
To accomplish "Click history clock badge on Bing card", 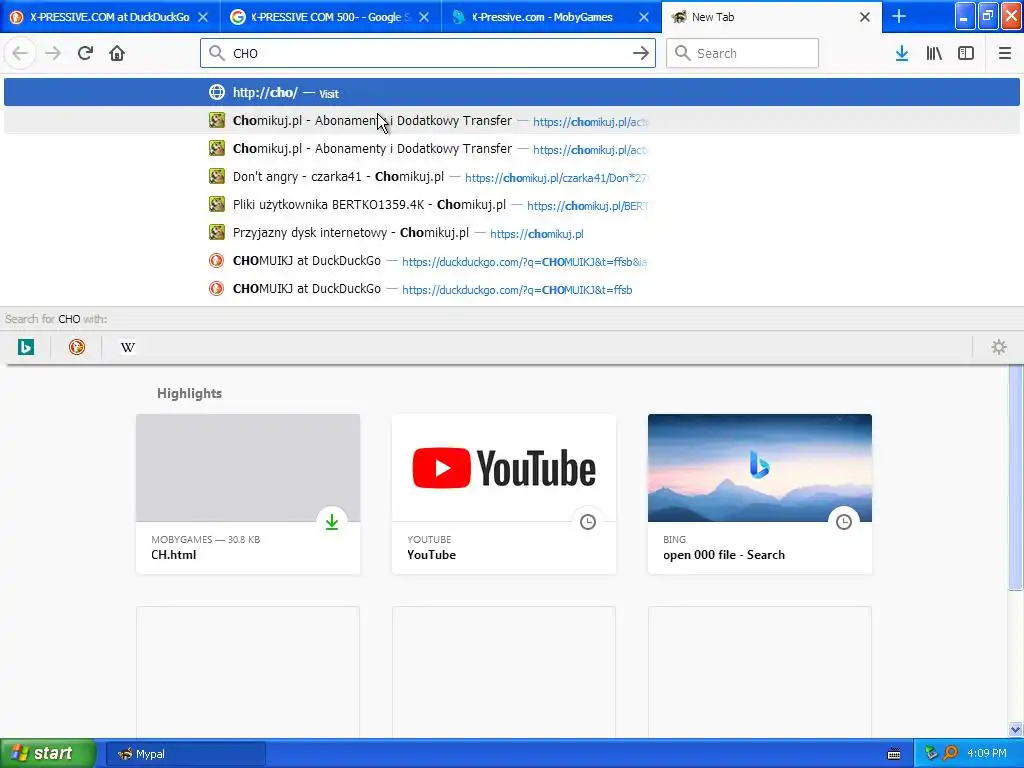I will [x=844, y=521].
